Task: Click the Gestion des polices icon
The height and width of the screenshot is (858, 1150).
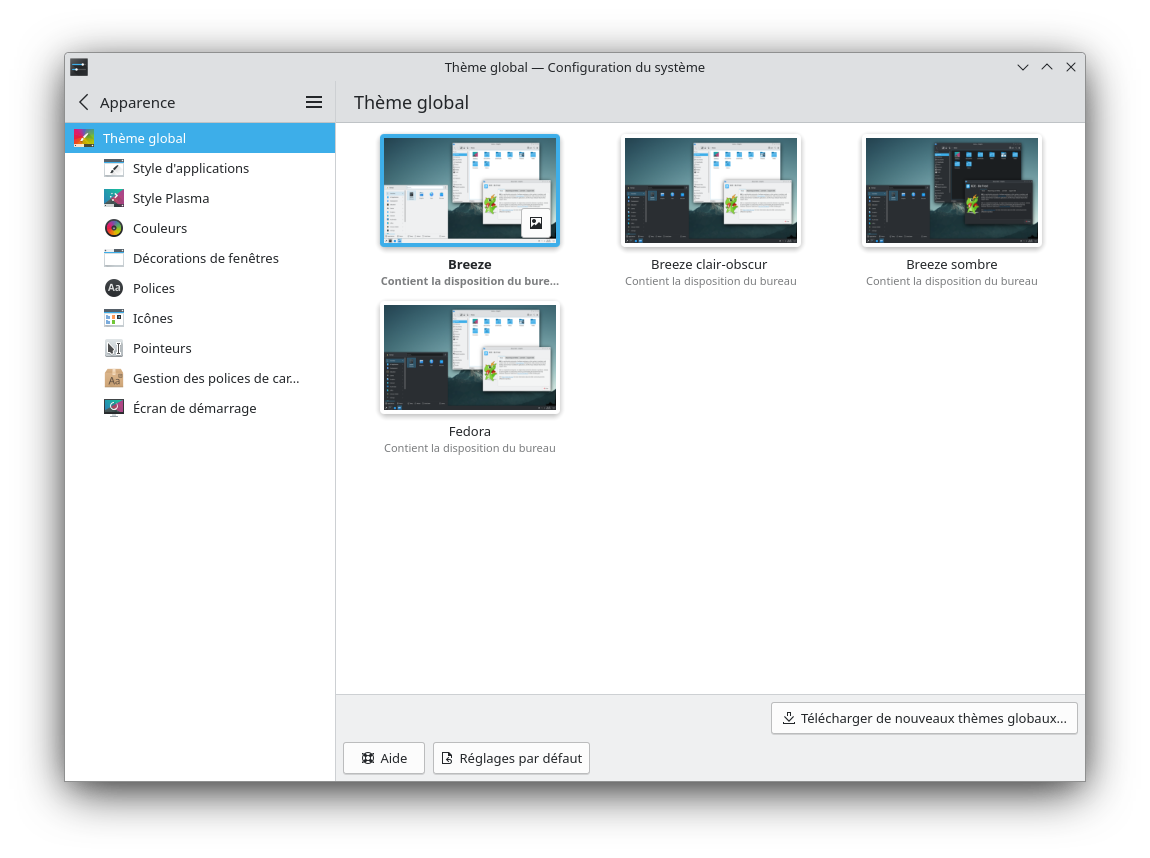Action: pyautogui.click(x=114, y=378)
